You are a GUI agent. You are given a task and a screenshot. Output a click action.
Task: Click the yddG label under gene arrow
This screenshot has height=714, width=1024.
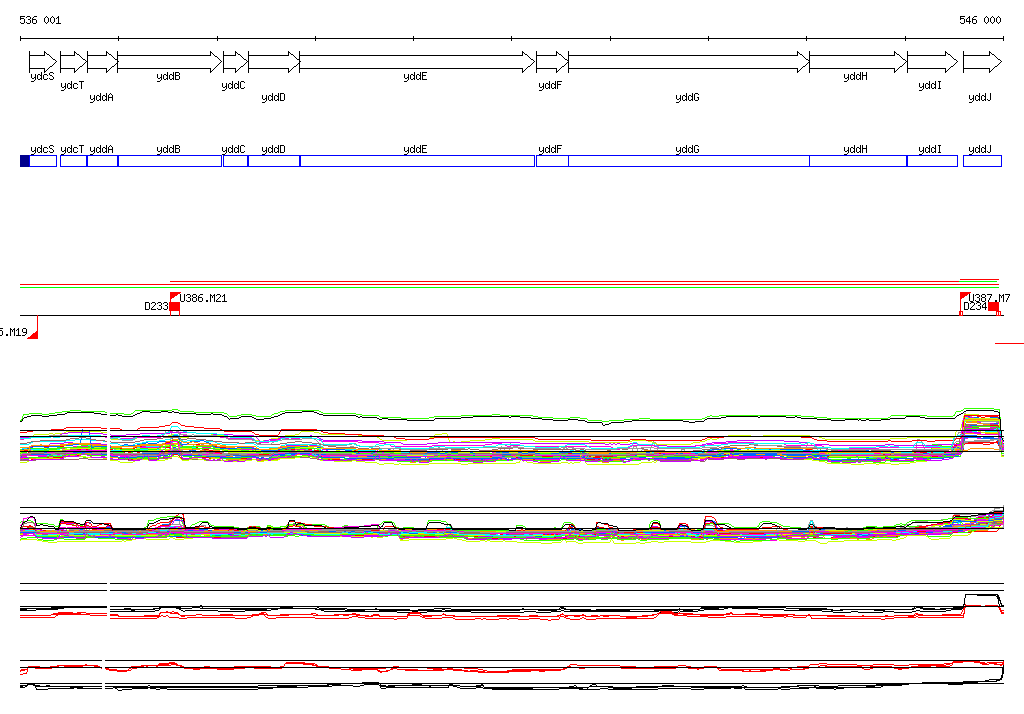click(x=687, y=97)
